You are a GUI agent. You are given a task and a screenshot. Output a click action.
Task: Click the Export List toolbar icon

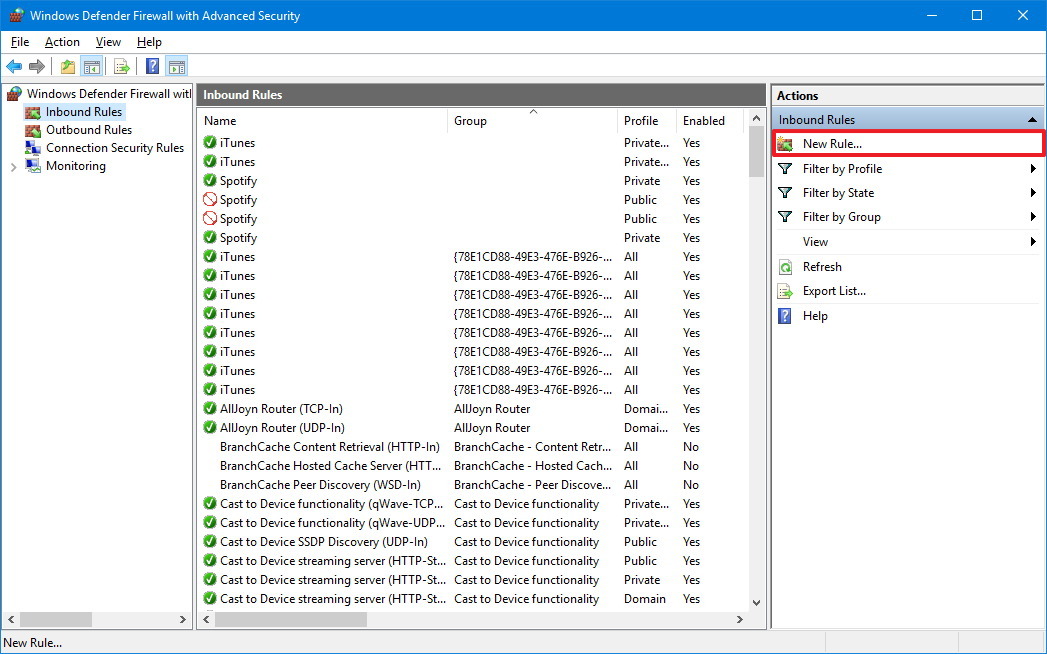pyautogui.click(x=121, y=66)
